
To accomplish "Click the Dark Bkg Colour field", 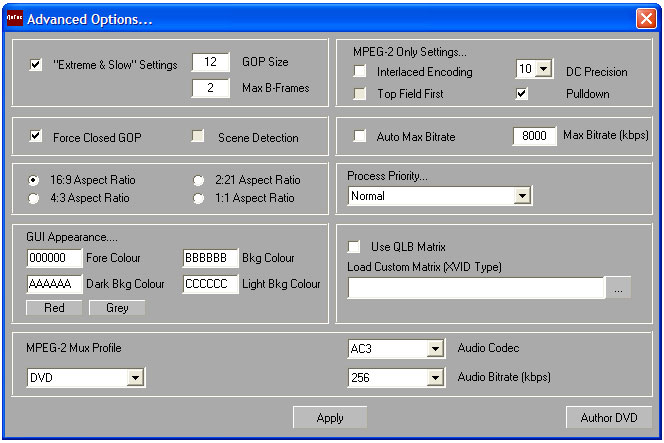I will coord(55,284).
